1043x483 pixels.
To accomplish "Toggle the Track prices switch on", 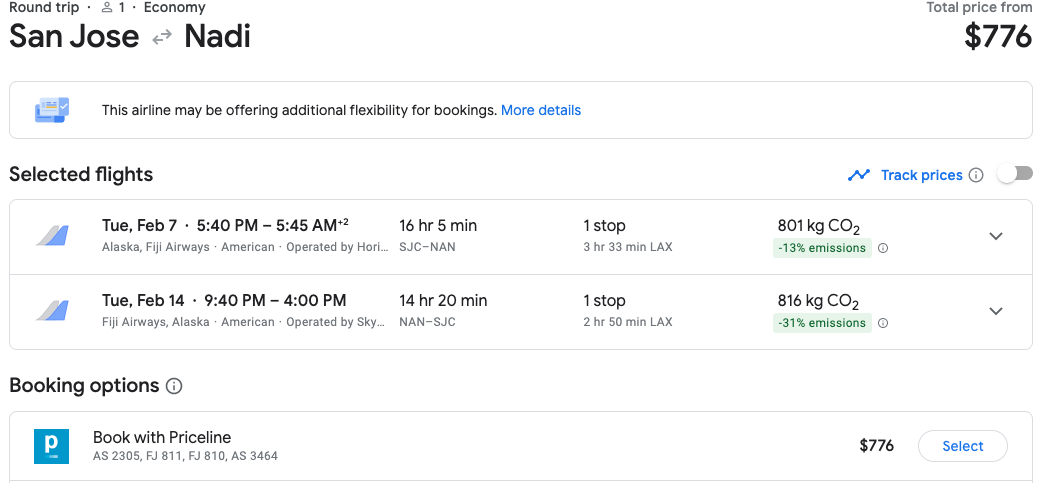I will pos(1014,174).
